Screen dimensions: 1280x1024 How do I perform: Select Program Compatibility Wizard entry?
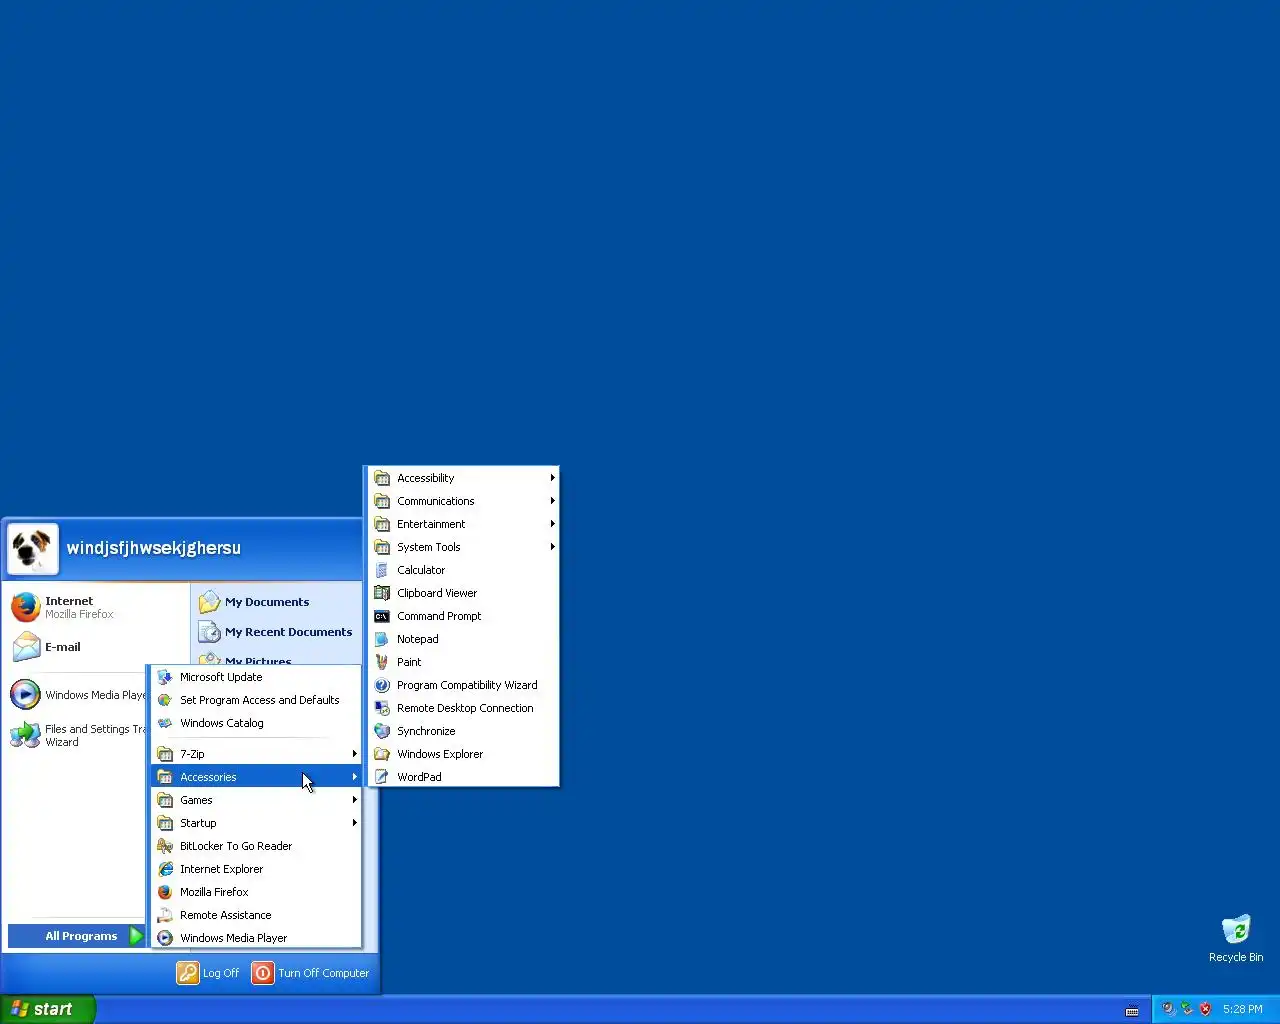tap(463, 685)
